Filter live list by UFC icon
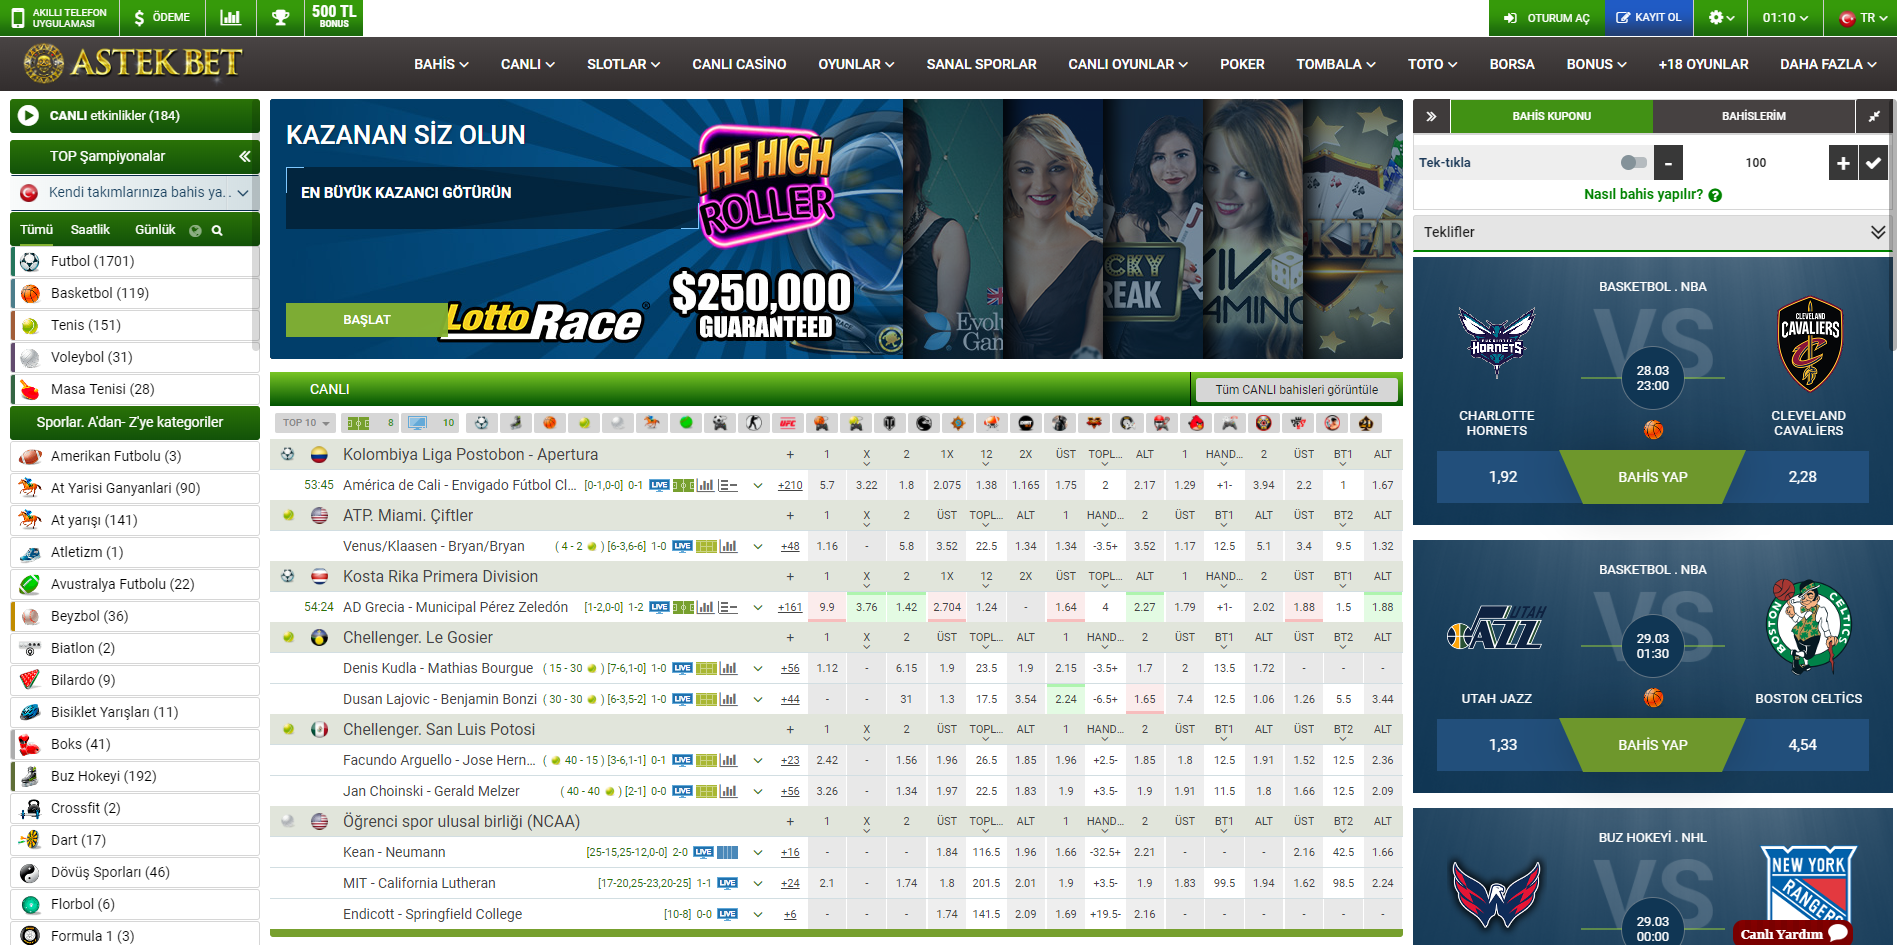Image resolution: width=1897 pixels, height=945 pixels. (787, 423)
